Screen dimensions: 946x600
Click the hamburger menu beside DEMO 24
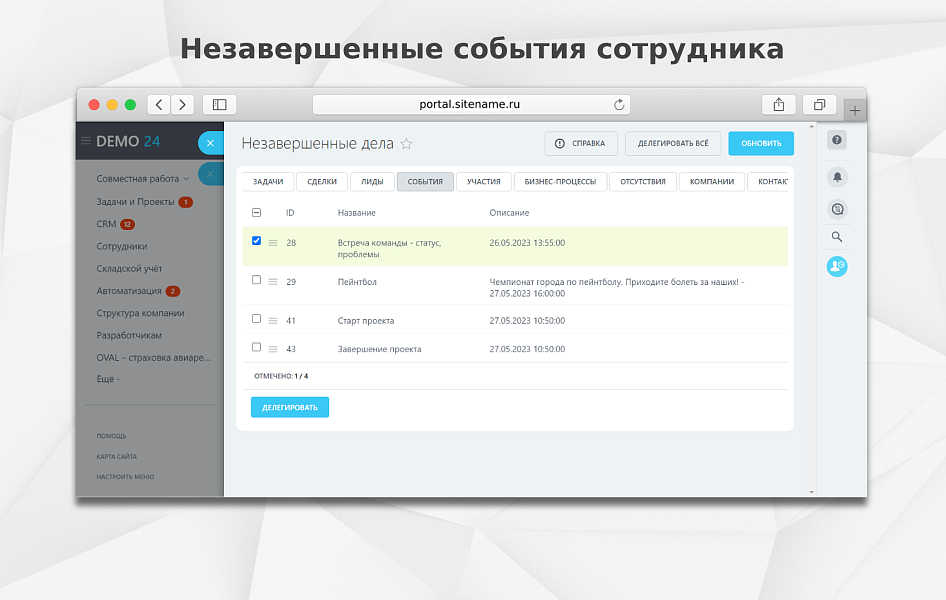coord(87,140)
